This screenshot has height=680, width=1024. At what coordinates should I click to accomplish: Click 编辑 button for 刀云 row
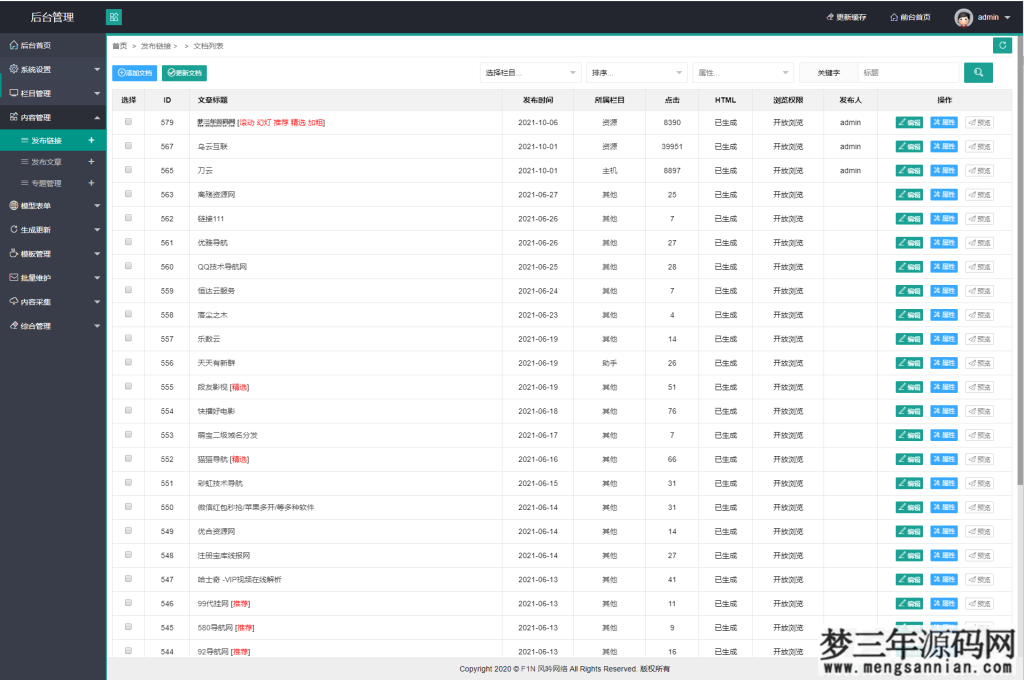coord(909,171)
